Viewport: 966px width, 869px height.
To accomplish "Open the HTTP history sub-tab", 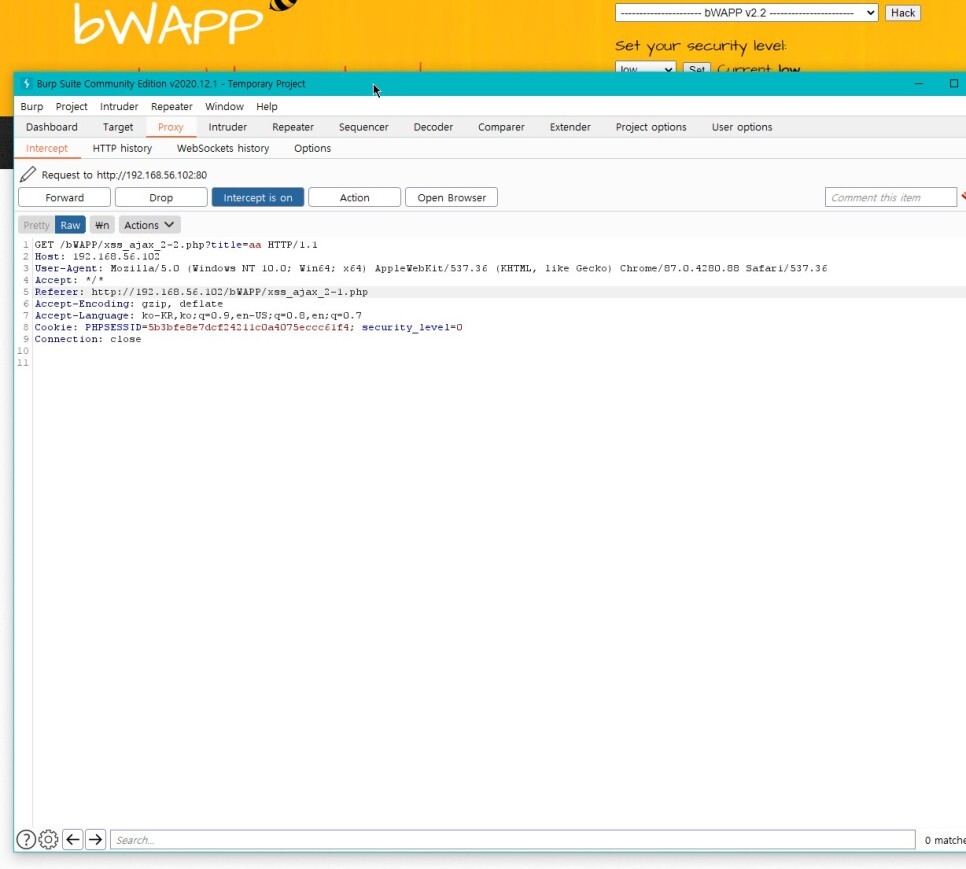I will 122,148.
